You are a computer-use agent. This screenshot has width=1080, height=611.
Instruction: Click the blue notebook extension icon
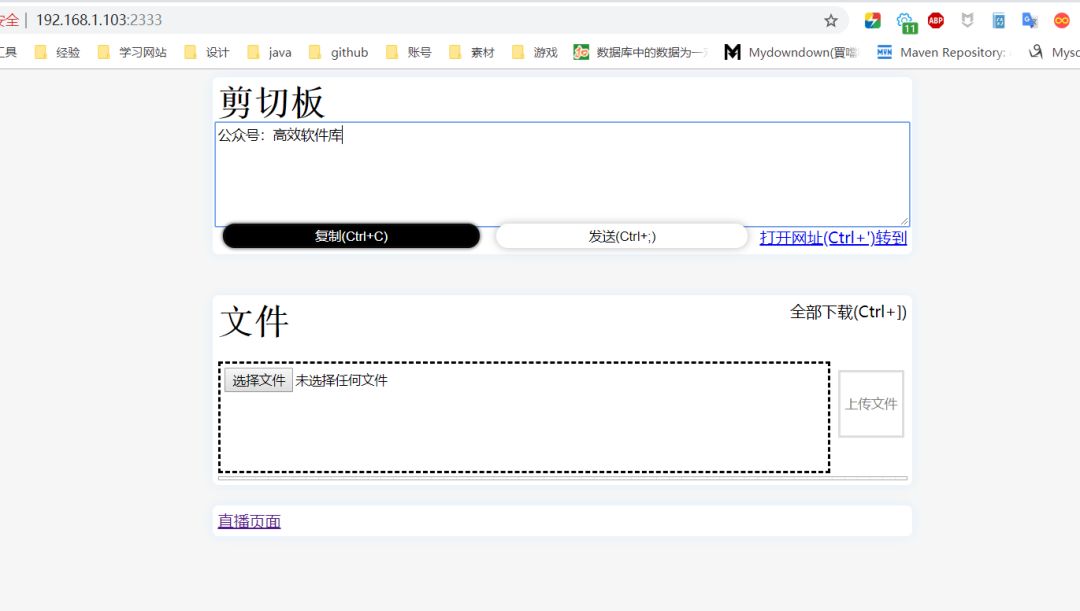tap(997, 19)
